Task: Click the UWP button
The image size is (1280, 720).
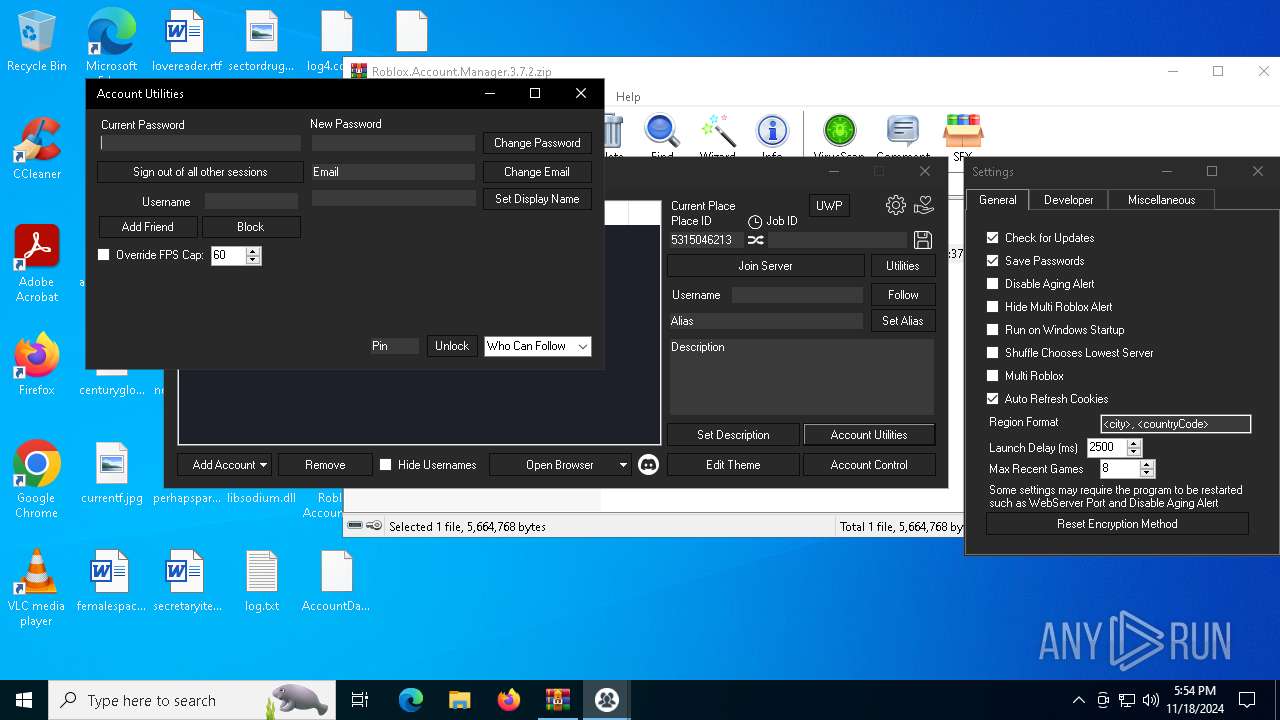Action: (x=829, y=206)
